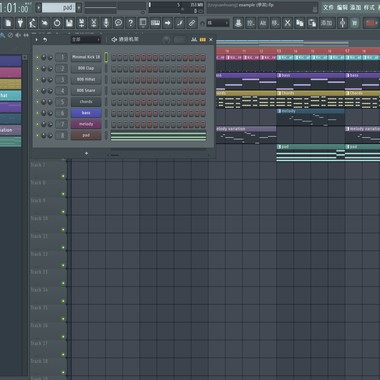Open the blue bass channel button
Viewport: 380px width, 380px height.
pyautogui.click(x=86, y=113)
